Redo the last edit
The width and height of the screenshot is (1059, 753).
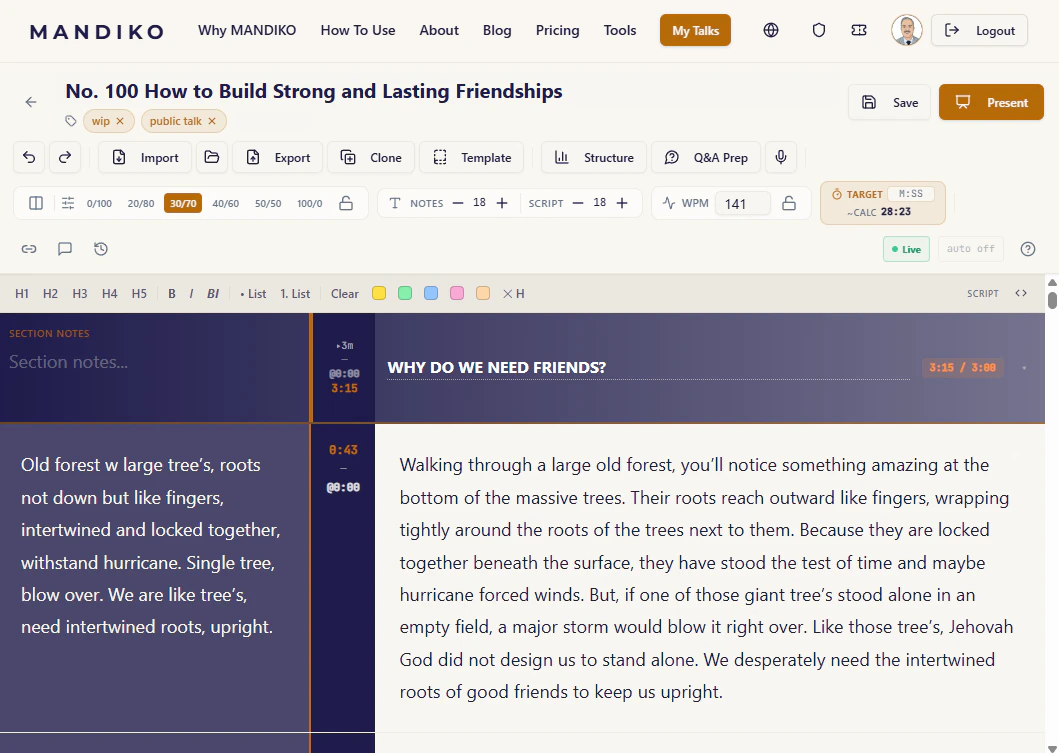(65, 157)
